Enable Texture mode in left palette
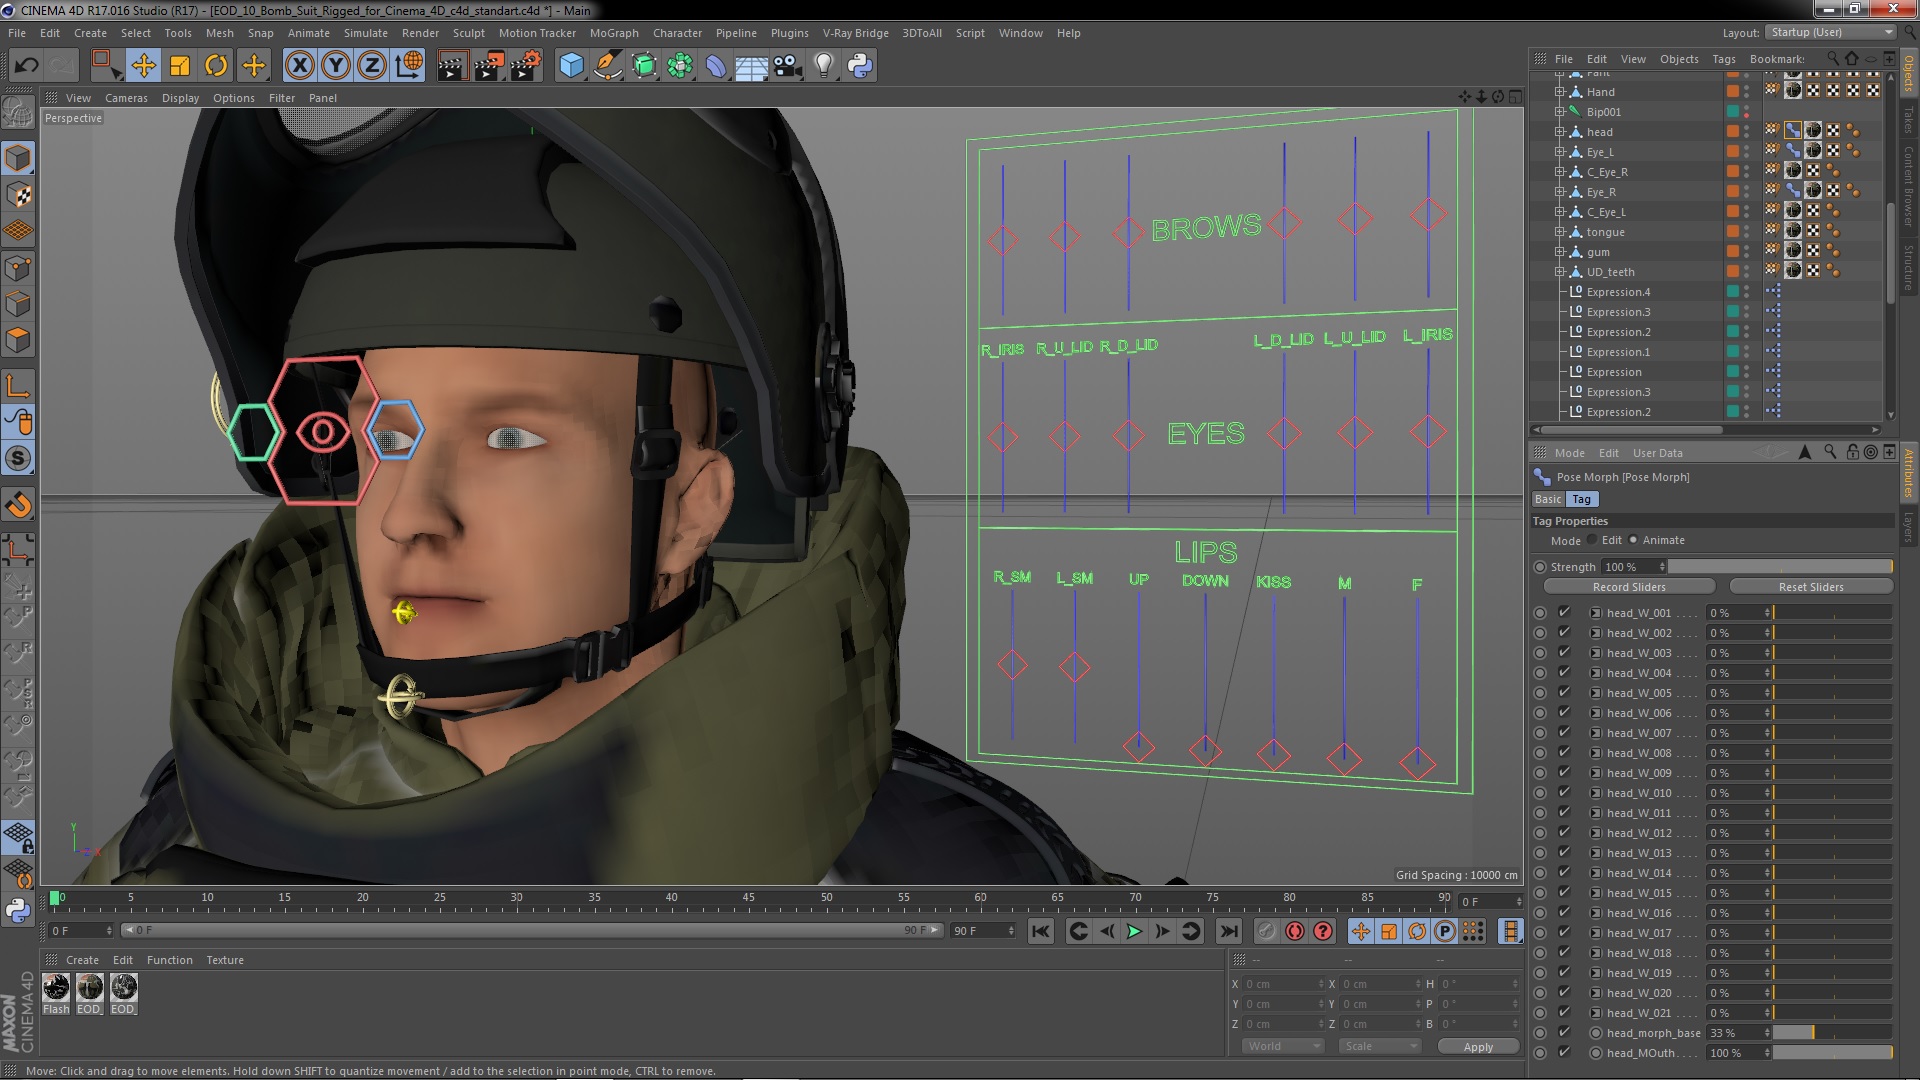This screenshot has height=1080, width=1920. (x=18, y=195)
